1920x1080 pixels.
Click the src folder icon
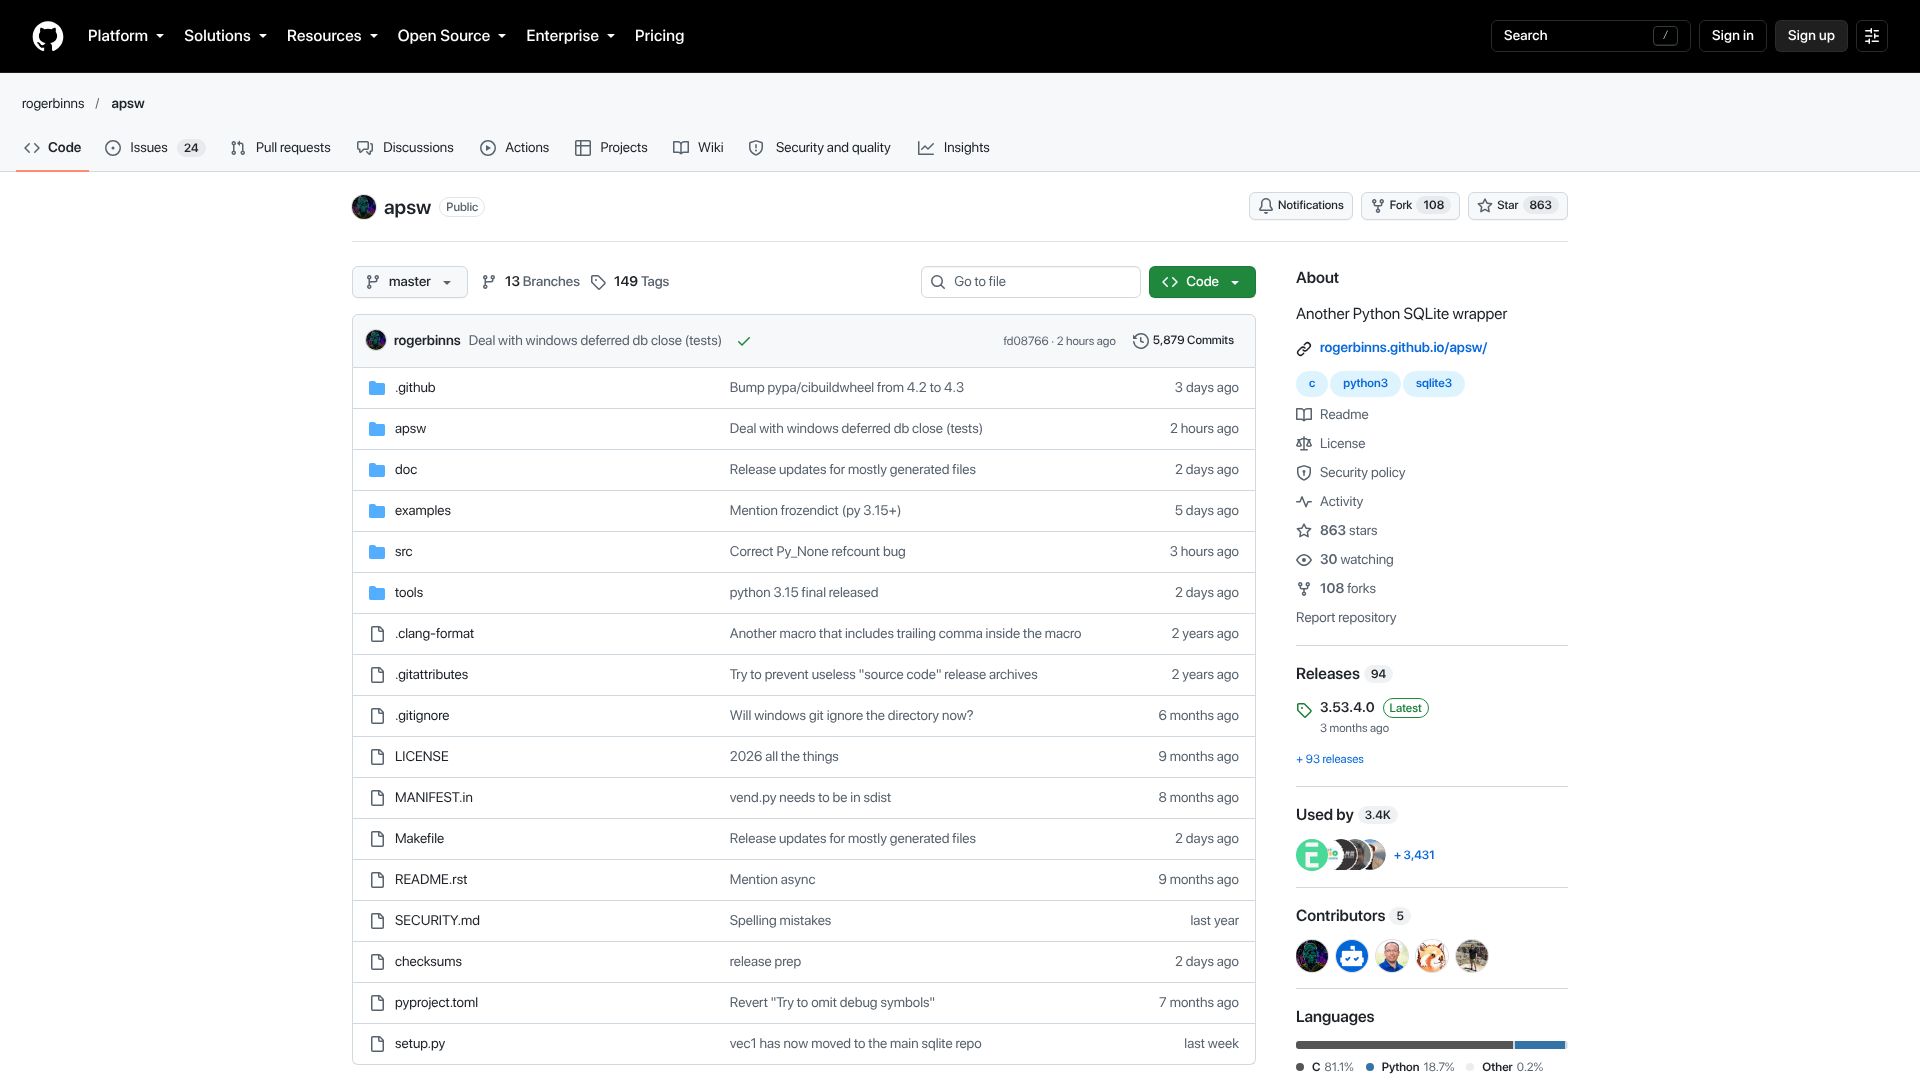(377, 552)
